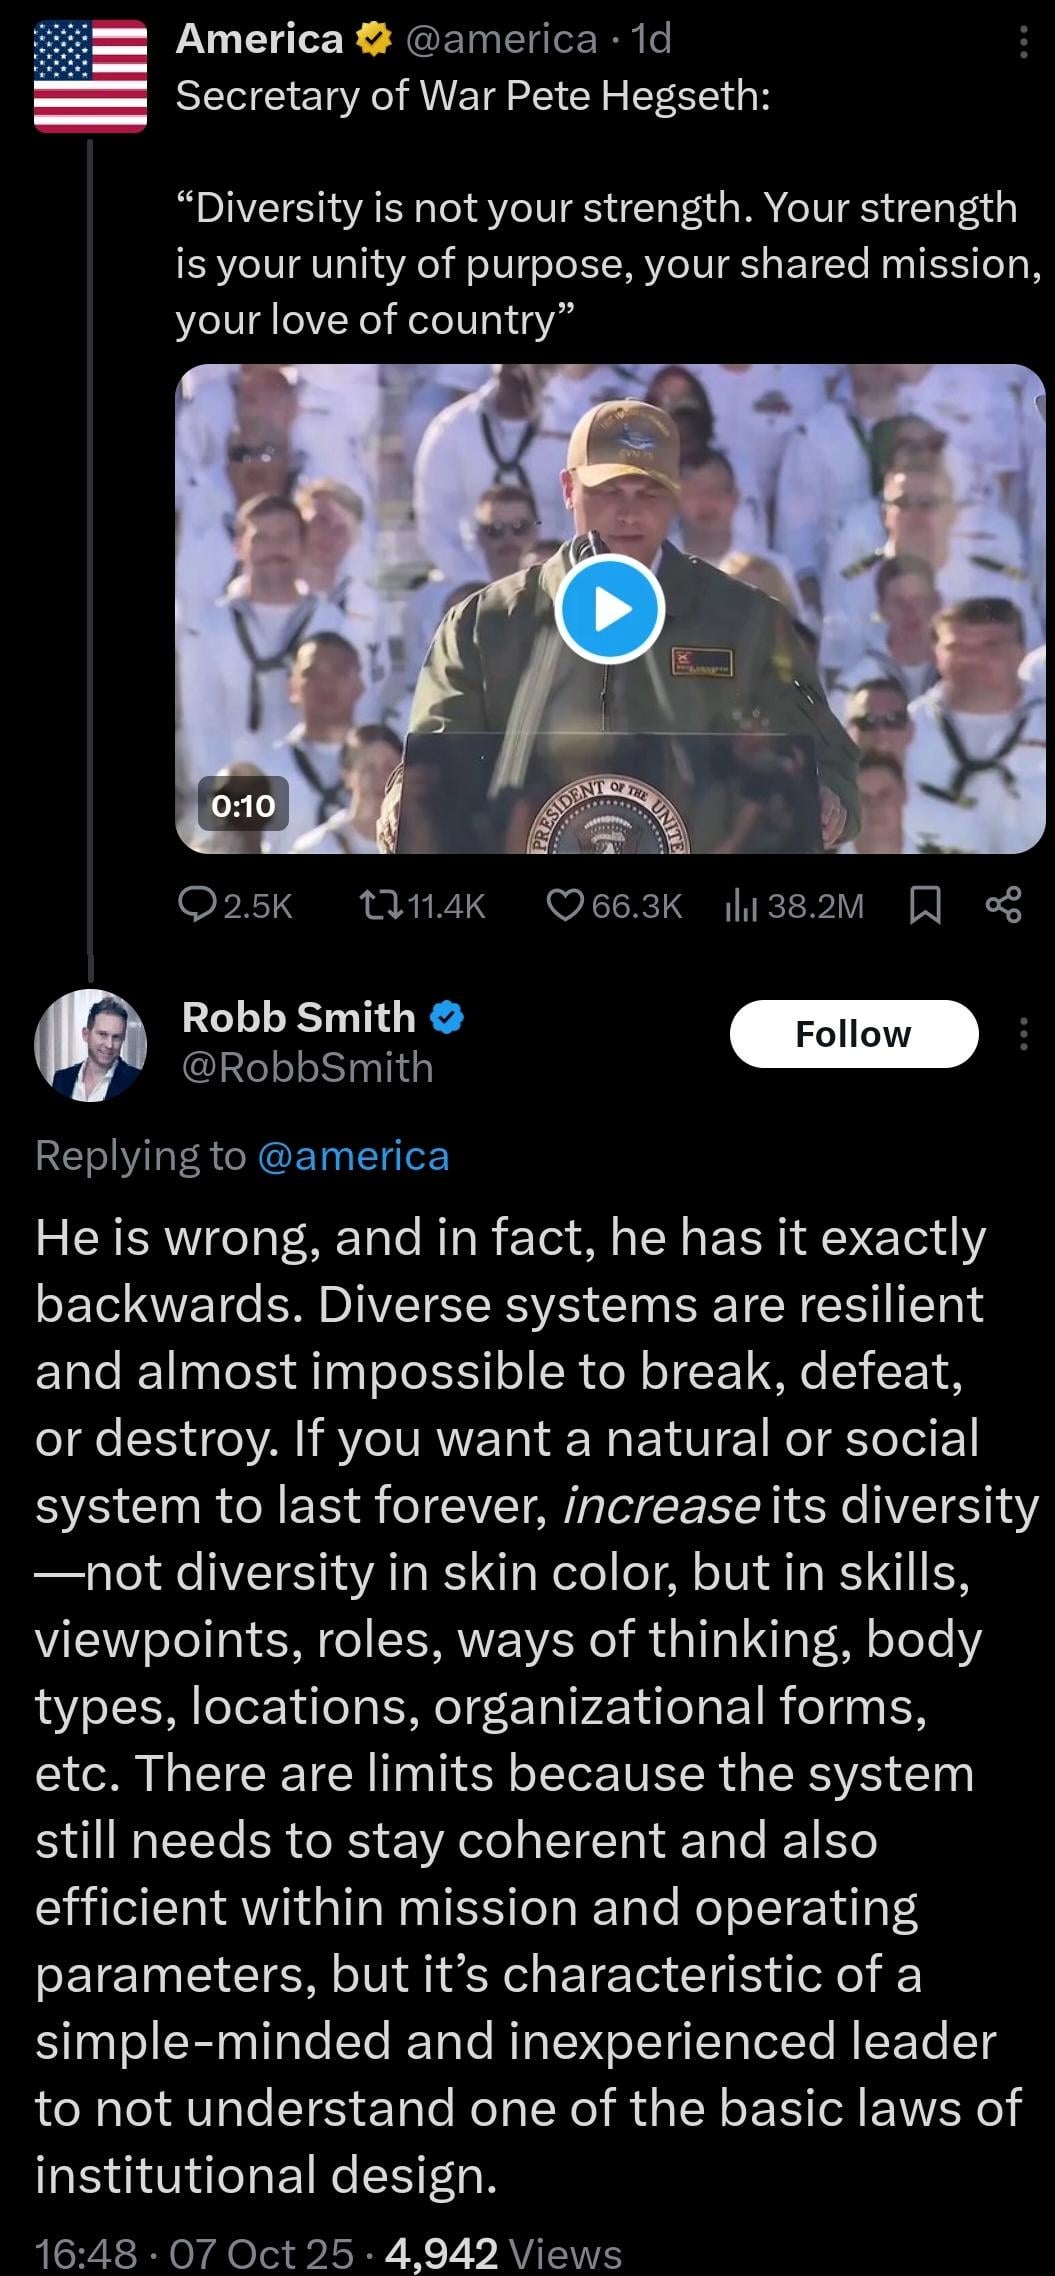Open more options for Robb Smith reply
The width and height of the screenshot is (1055, 2276).
pos(1023,1034)
